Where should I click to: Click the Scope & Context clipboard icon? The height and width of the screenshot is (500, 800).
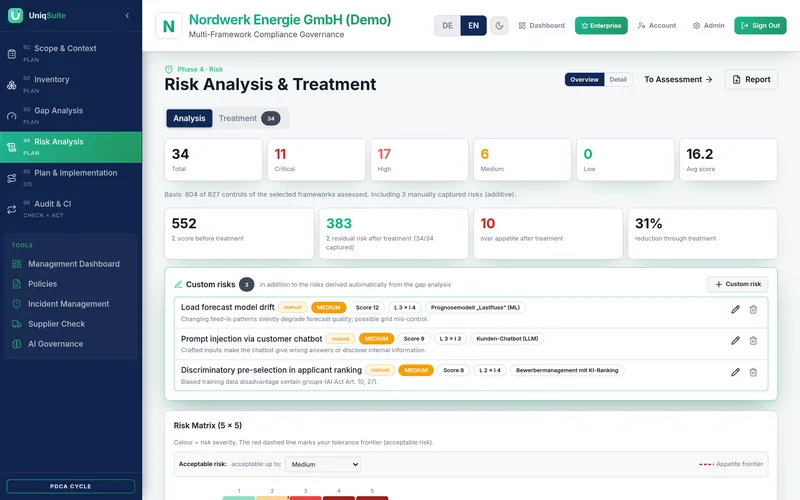(12, 54)
